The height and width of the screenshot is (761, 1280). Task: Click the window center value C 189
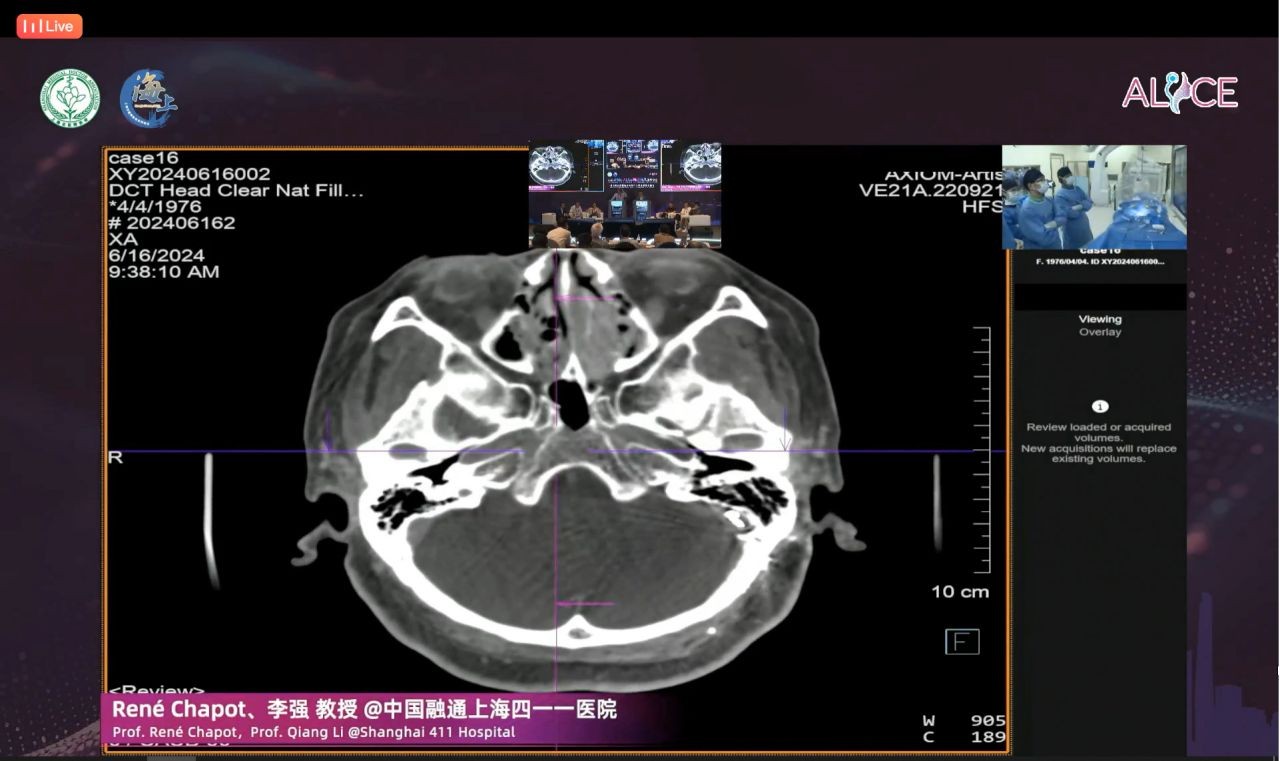point(964,737)
